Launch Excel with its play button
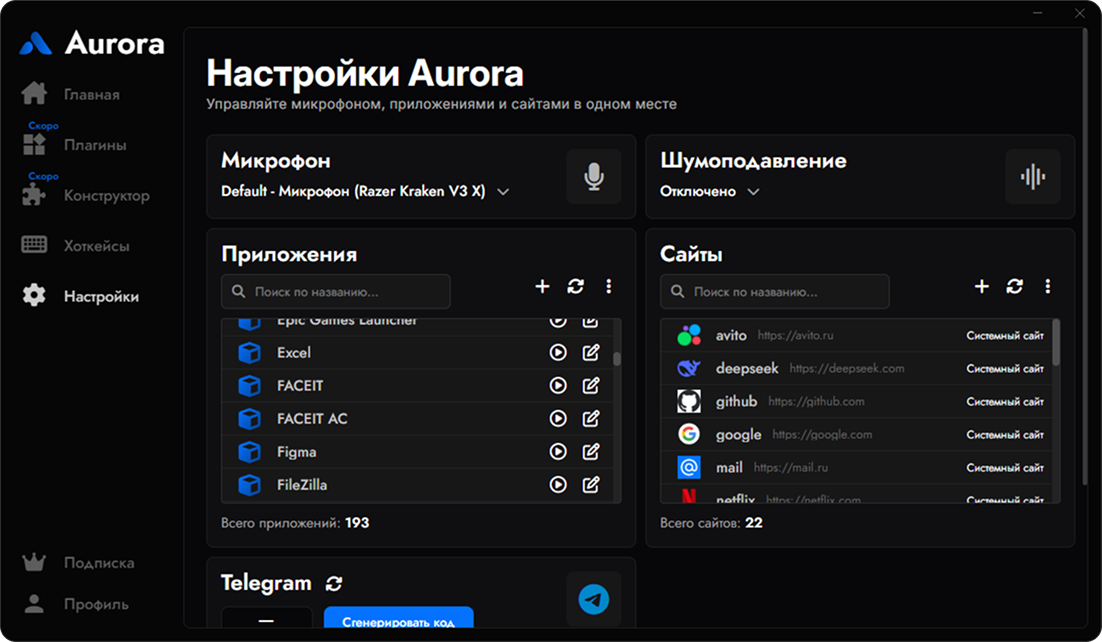The image size is (1102, 642). coord(559,352)
